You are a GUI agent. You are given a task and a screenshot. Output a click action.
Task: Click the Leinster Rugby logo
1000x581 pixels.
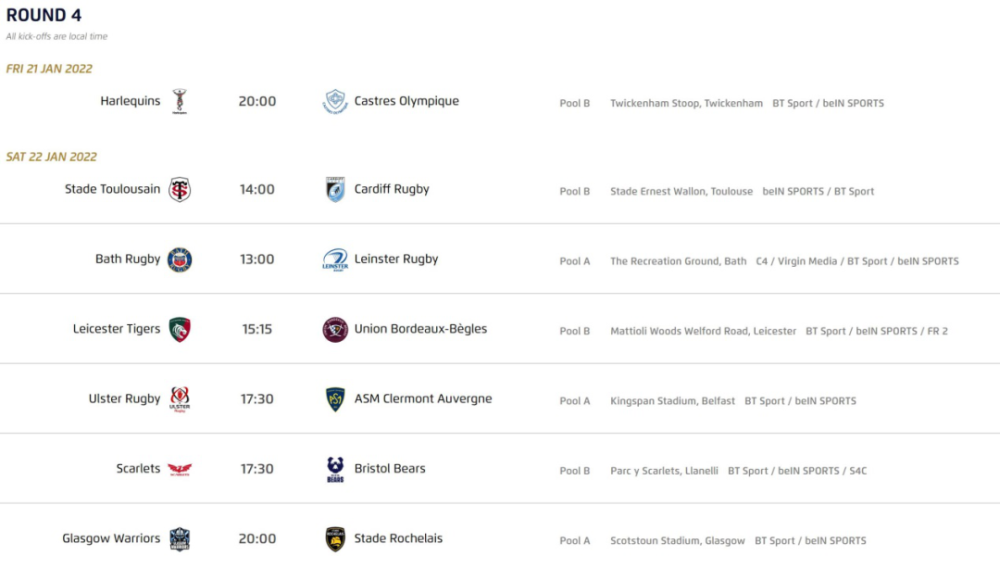[335, 260]
